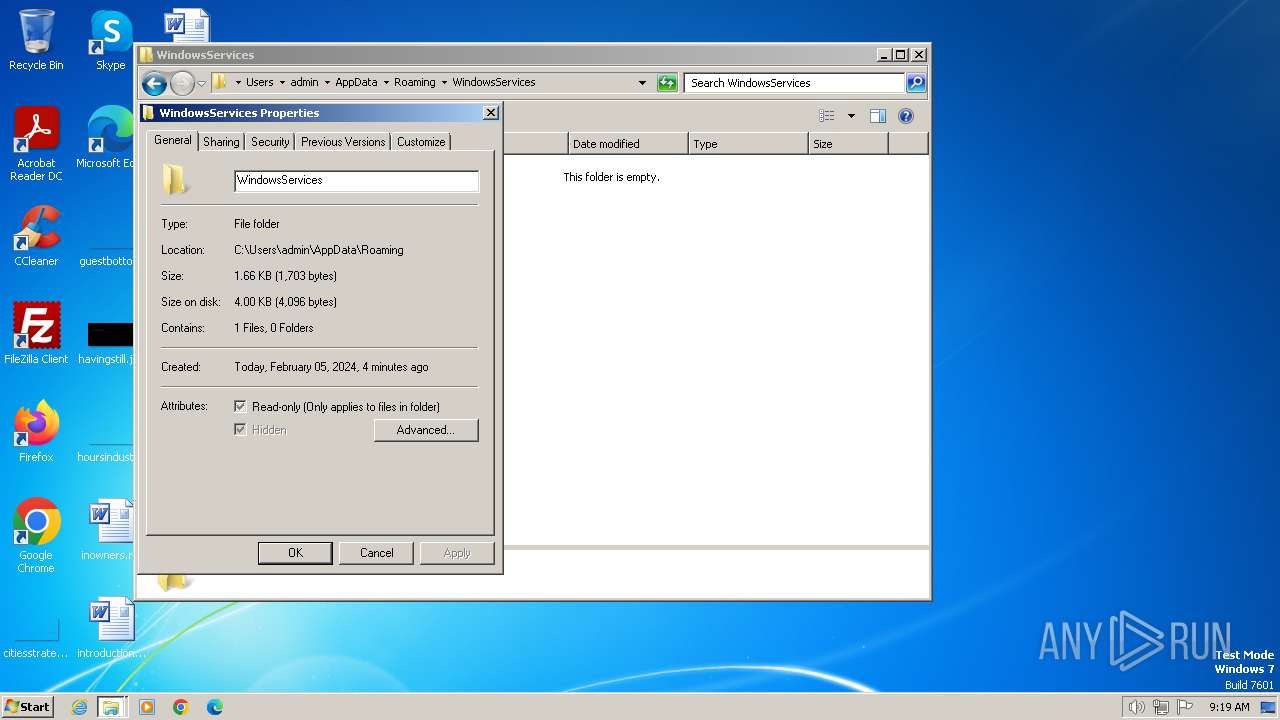Expand the arrow after Users in the address bar

[x=282, y=83]
